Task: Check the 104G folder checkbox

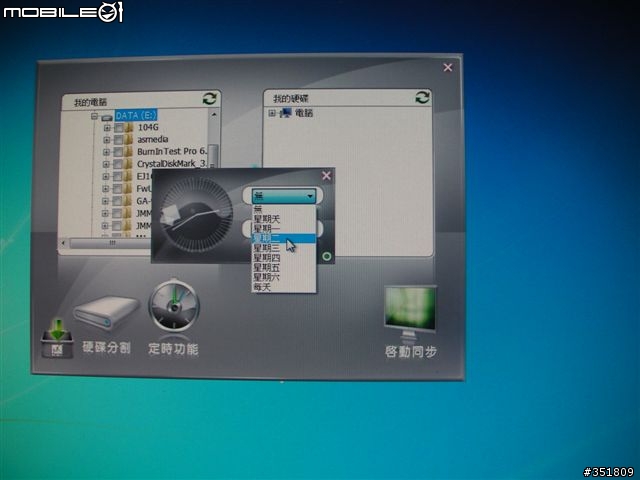Action: click(118, 128)
